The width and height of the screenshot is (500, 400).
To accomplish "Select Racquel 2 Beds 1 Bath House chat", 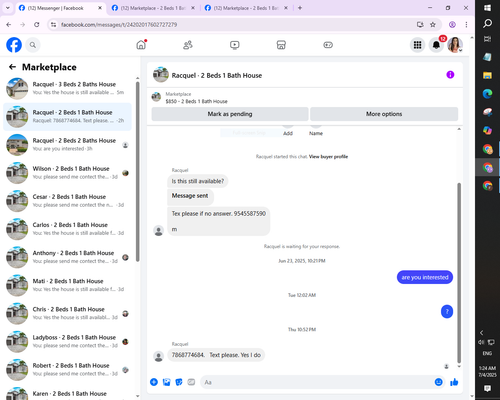I will [x=67, y=117].
